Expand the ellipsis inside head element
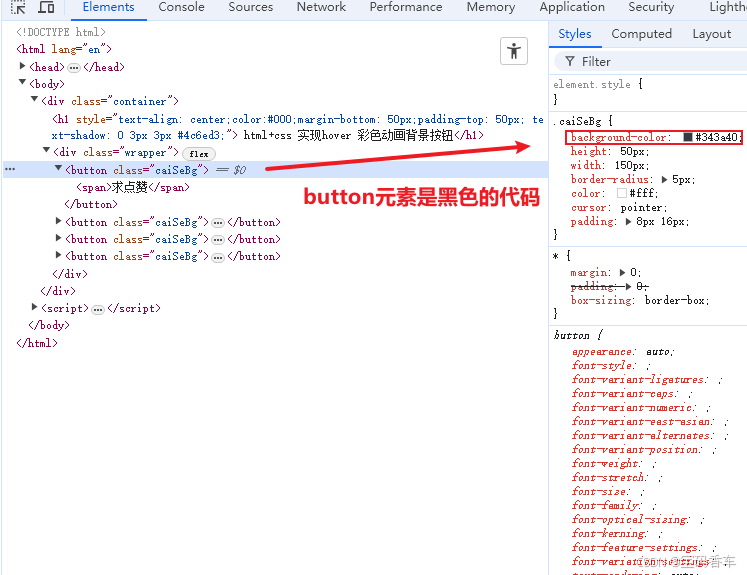Viewport: 747px width, 575px height. [73, 68]
